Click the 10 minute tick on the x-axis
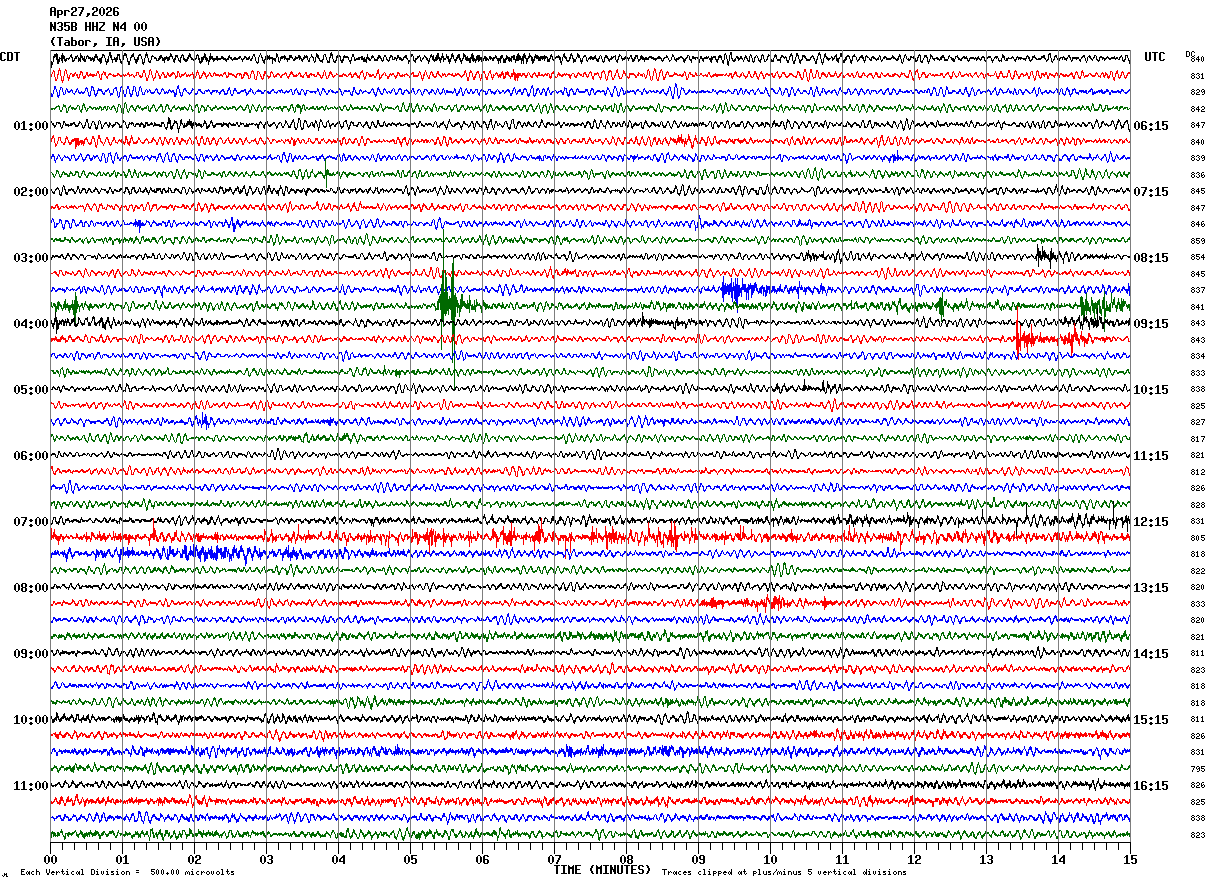 (x=770, y=859)
